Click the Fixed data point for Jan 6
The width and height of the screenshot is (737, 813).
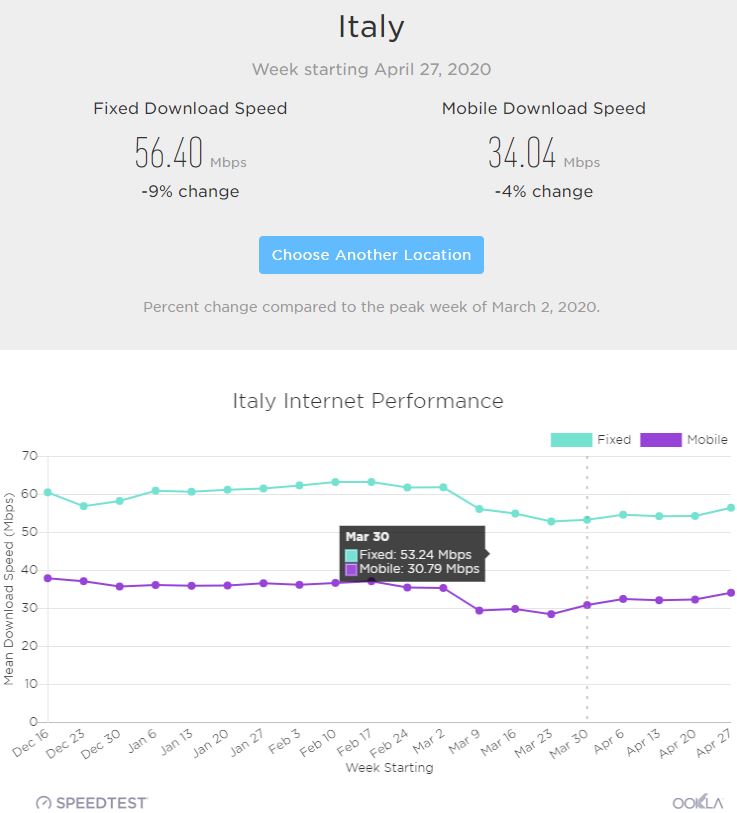click(x=155, y=491)
